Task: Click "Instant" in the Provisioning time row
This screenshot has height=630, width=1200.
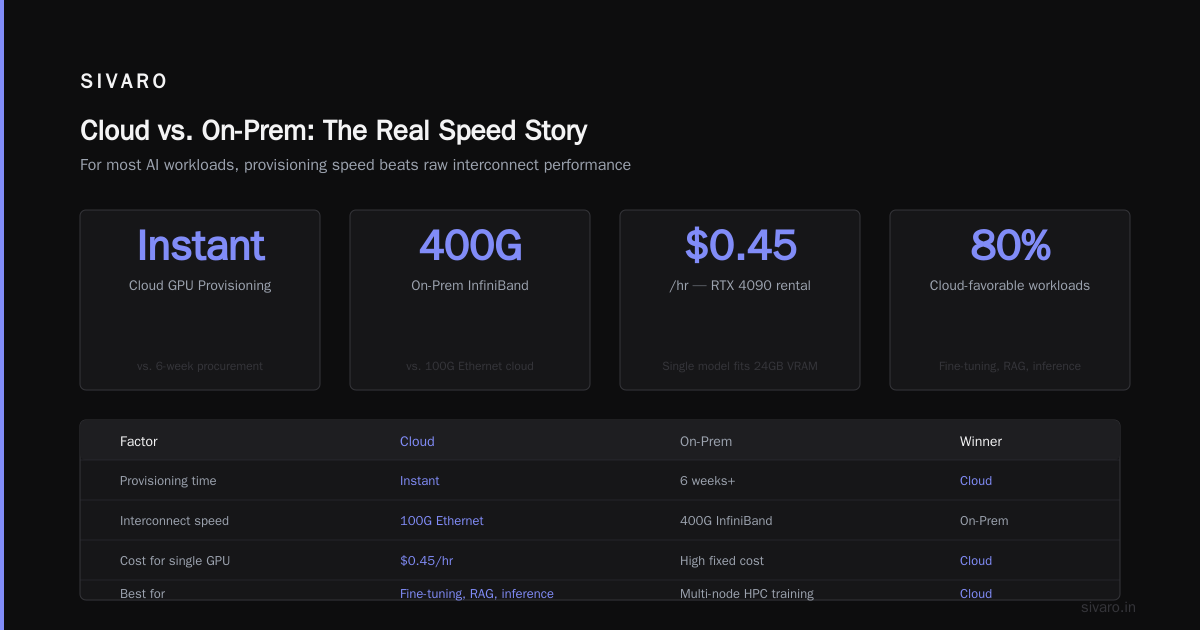Action: 420,481
